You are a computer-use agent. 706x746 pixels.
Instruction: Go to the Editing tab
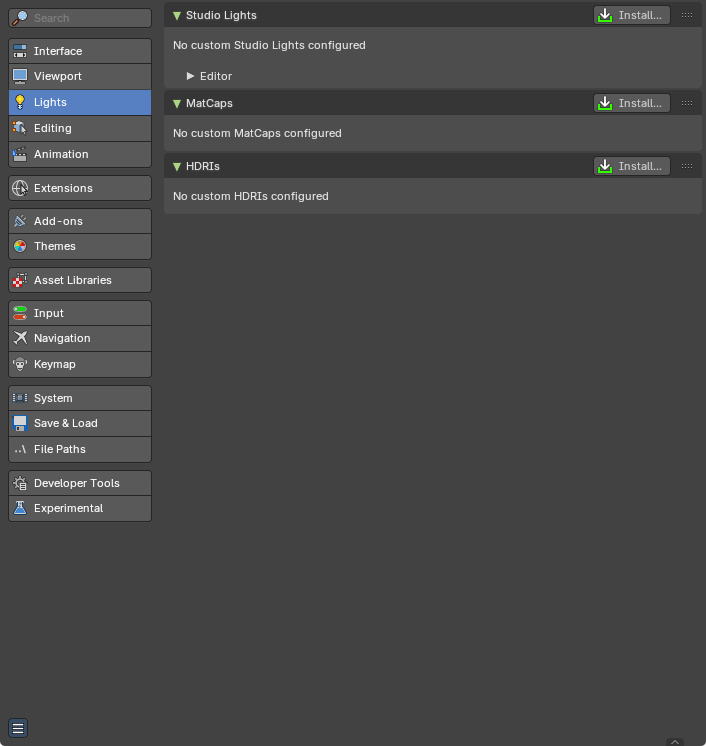(x=80, y=128)
